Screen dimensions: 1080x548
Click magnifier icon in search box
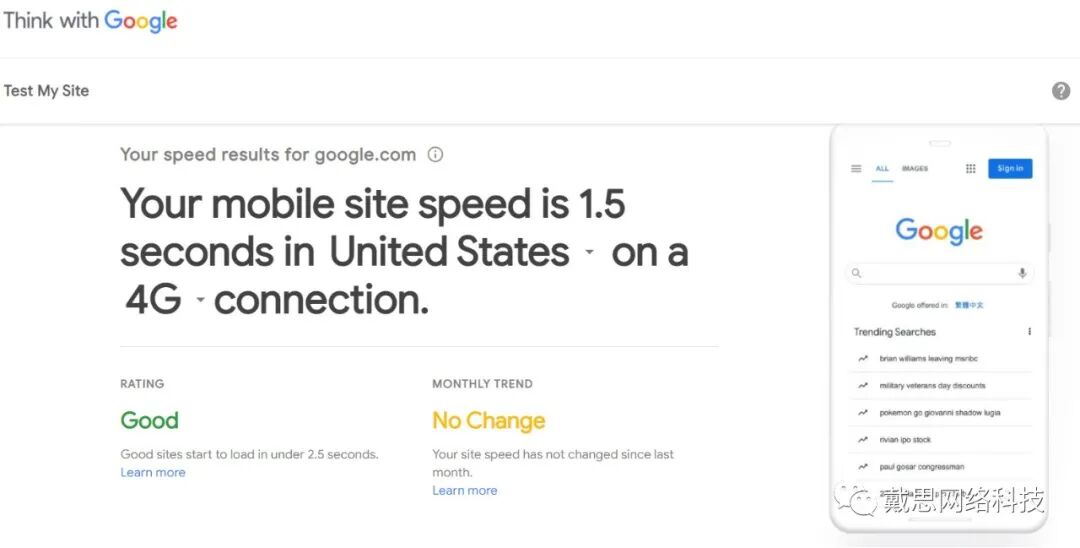[x=857, y=273]
